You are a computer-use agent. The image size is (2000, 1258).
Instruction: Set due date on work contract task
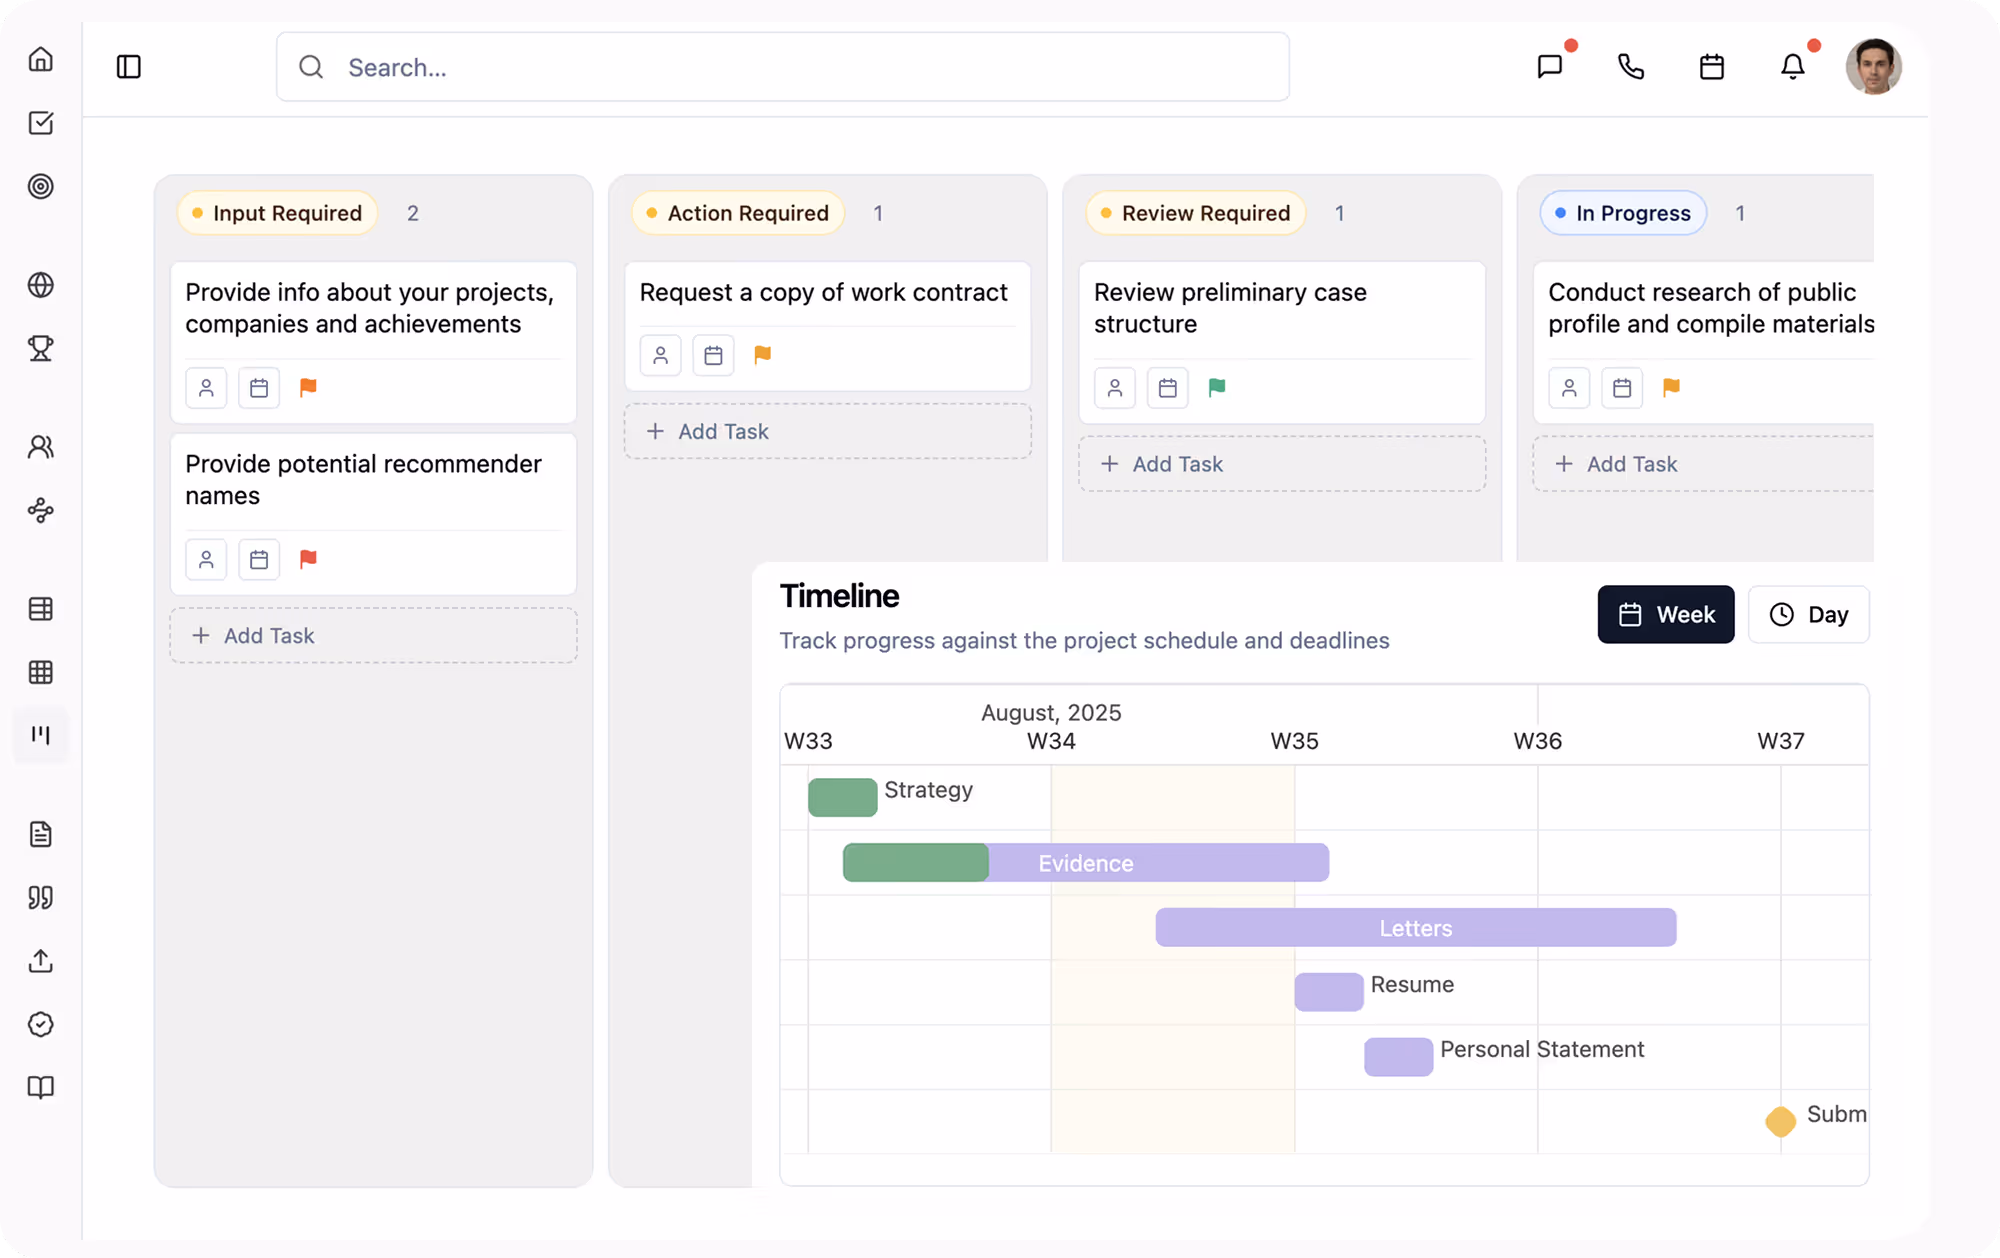[713, 355]
